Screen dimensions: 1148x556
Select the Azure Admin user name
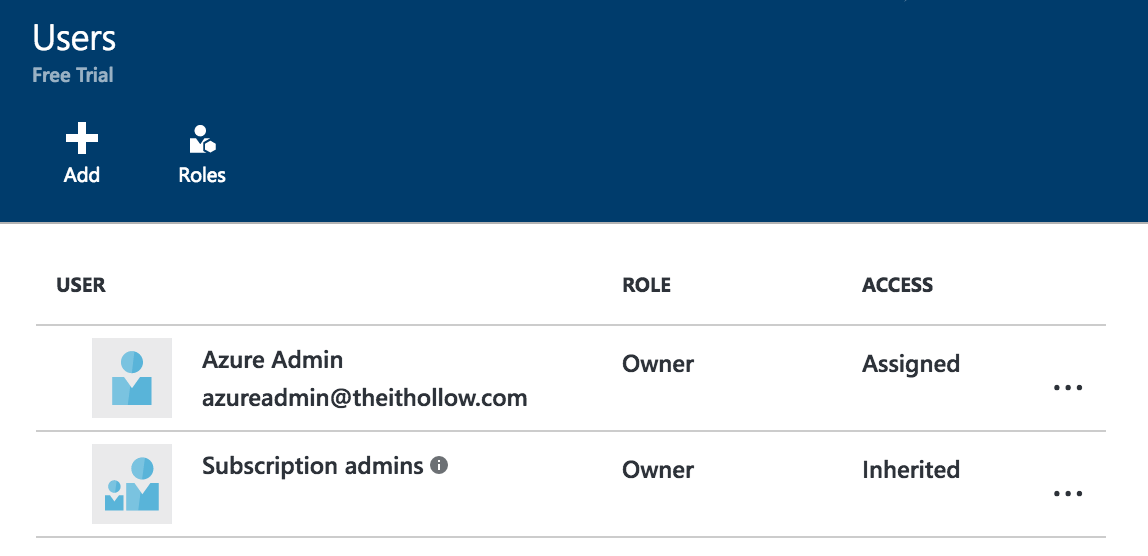(x=272, y=360)
